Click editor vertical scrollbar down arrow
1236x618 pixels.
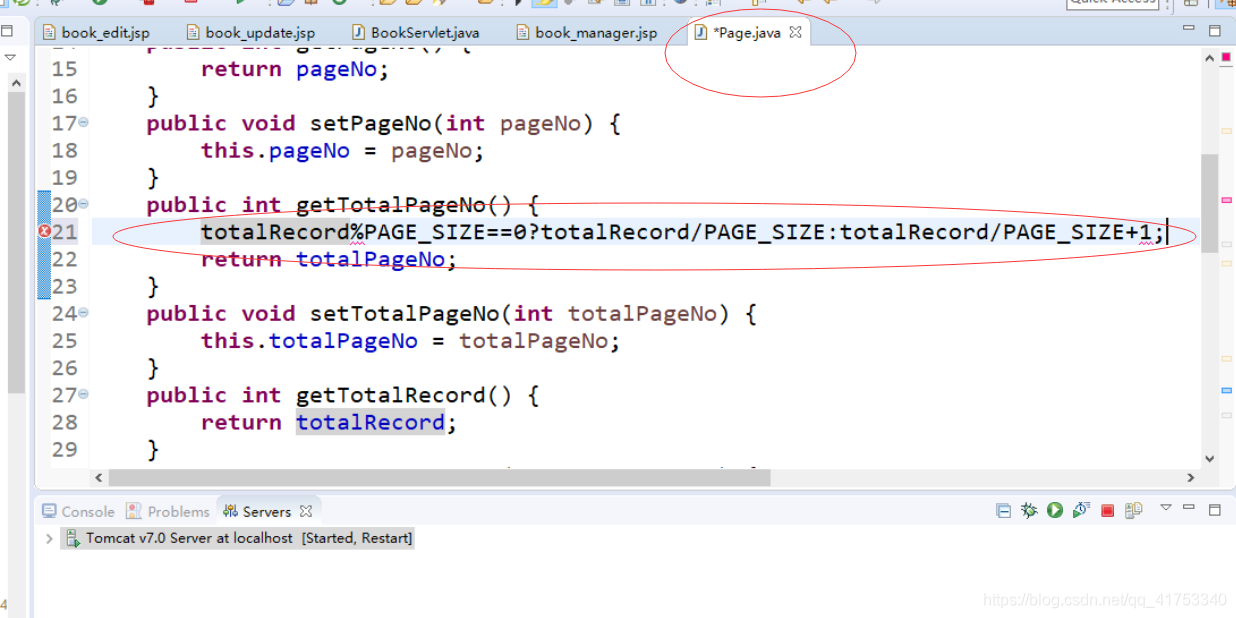pyautogui.click(x=1210, y=459)
